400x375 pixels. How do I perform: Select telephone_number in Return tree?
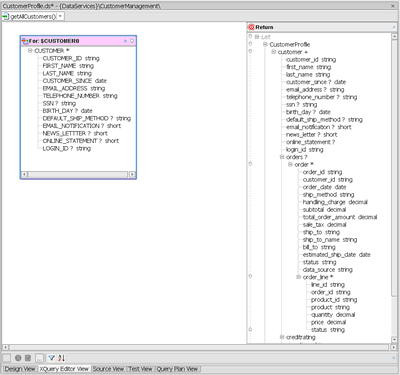click(322, 97)
